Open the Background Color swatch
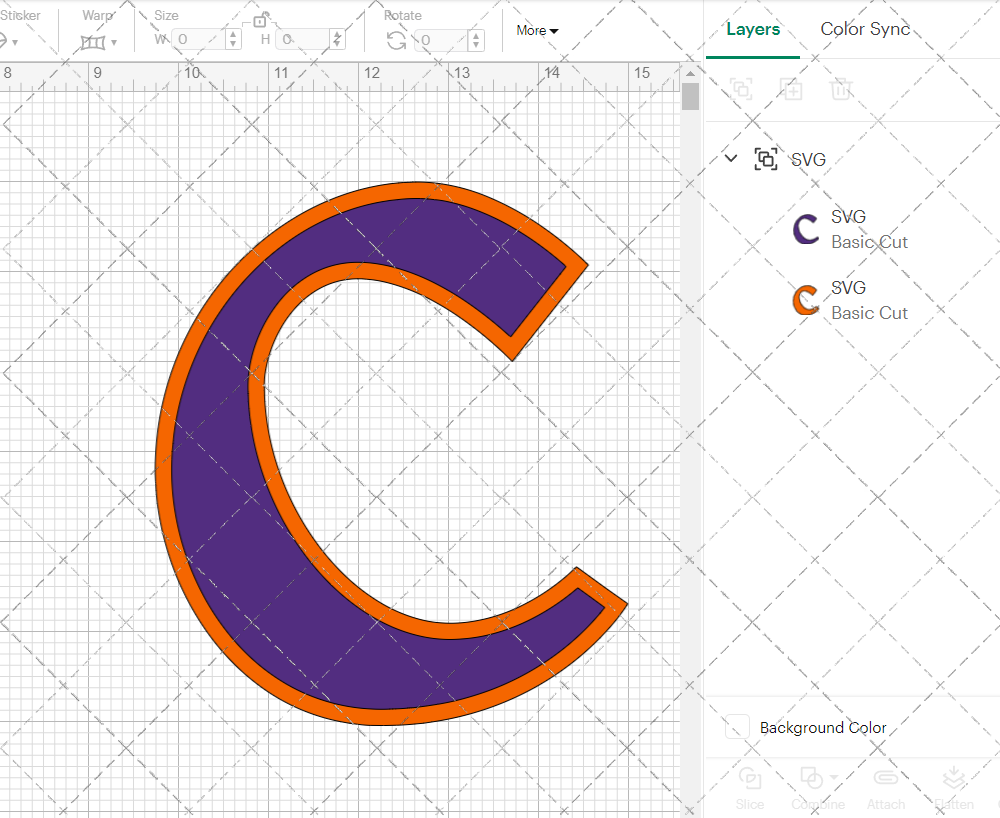The height and width of the screenshot is (818, 1000). pos(736,728)
